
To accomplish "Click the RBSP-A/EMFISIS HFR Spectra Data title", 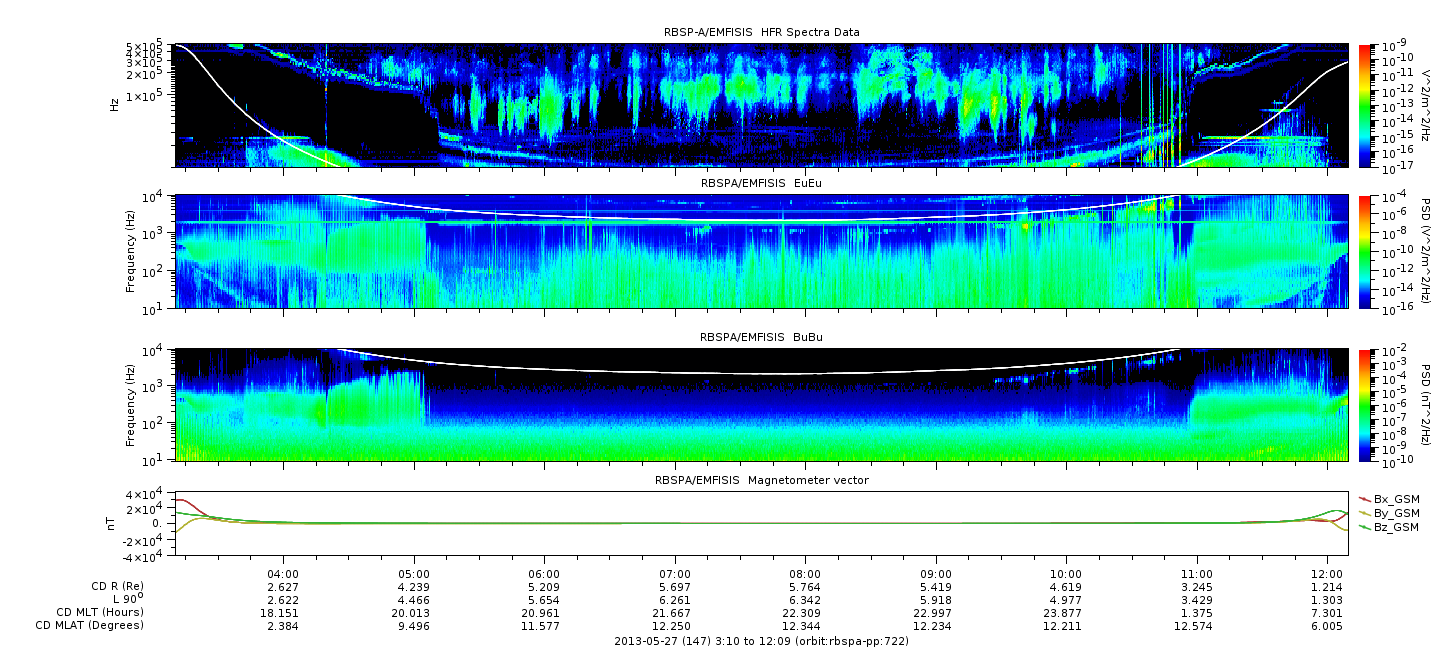I will tap(761, 33).
